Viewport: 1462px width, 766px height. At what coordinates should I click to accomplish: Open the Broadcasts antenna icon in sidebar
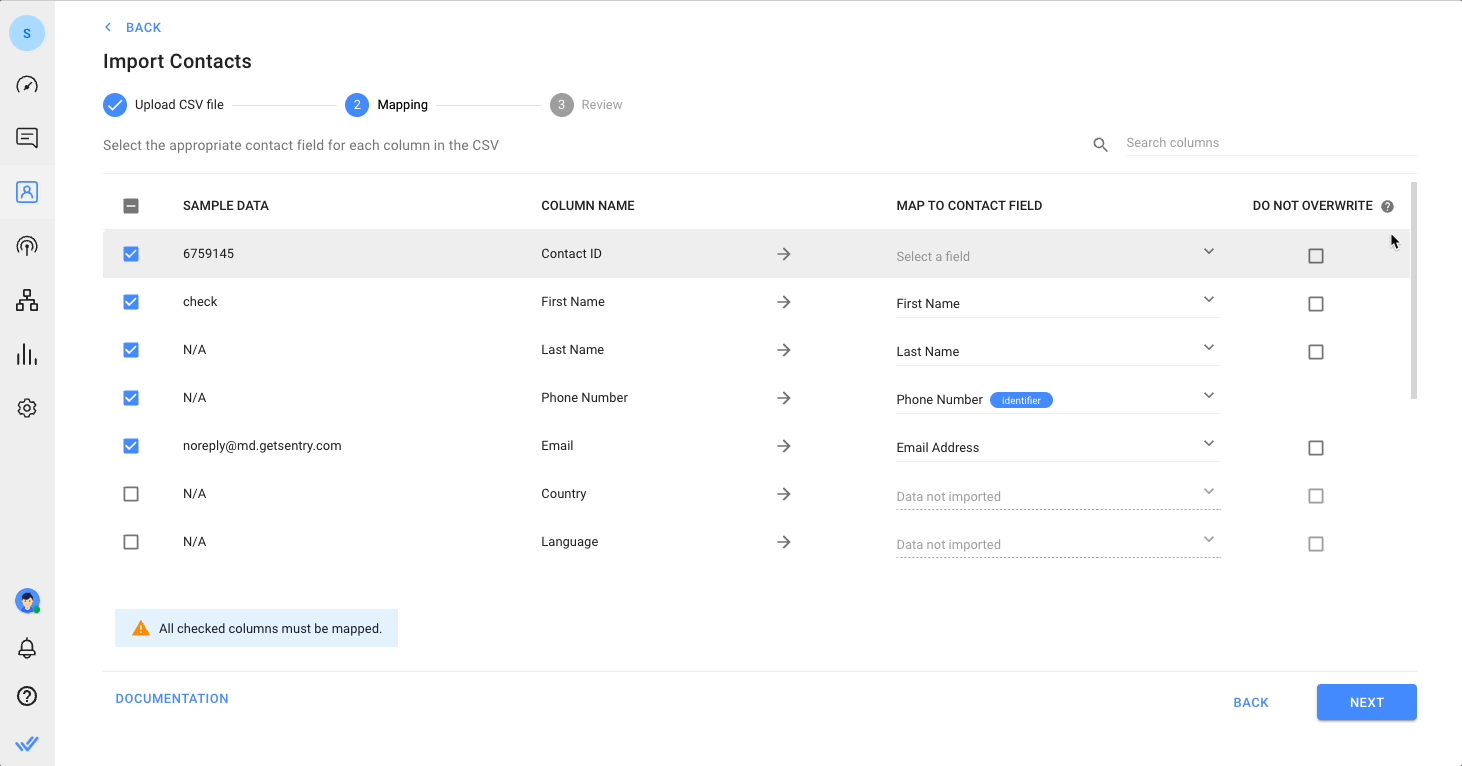coord(27,246)
